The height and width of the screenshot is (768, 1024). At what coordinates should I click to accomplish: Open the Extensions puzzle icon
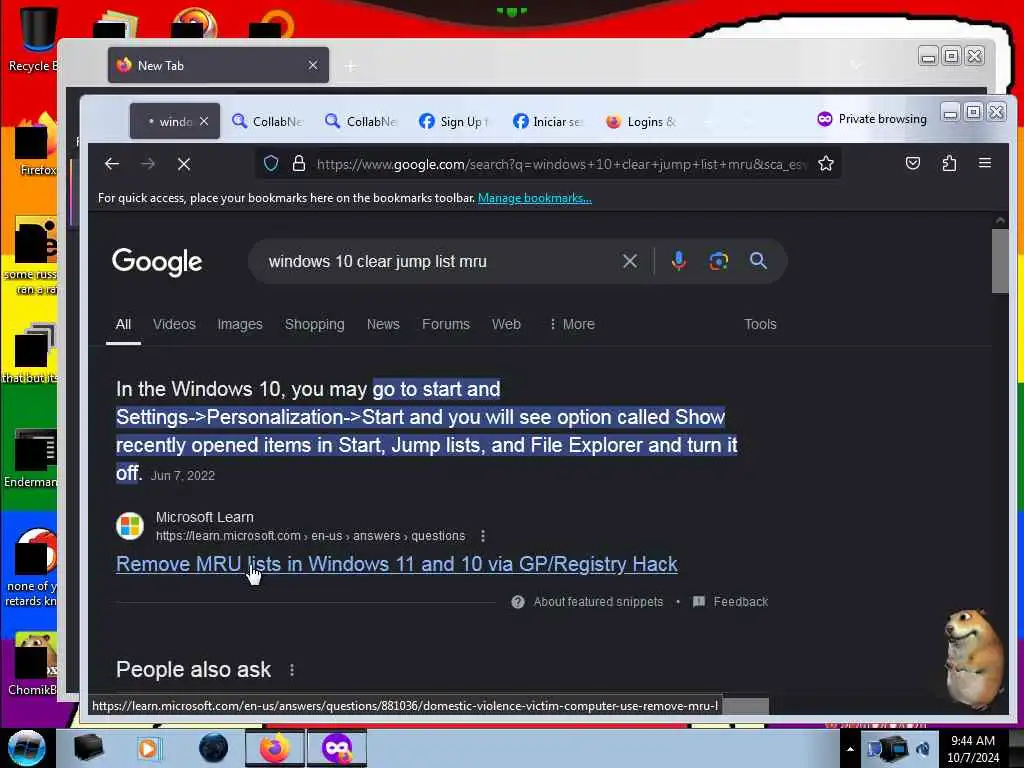(949, 163)
